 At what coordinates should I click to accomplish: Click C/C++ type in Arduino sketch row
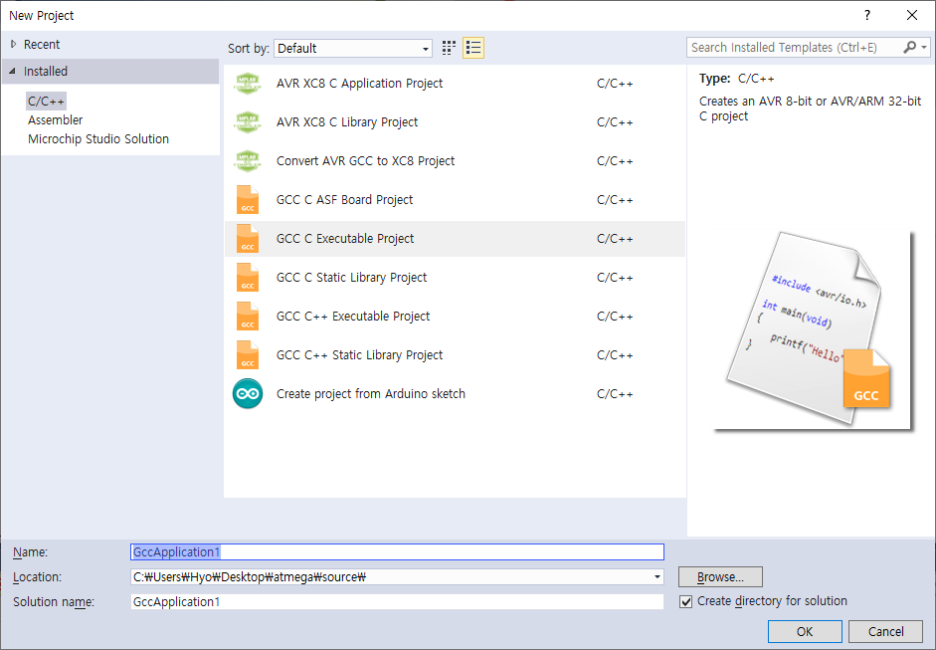[x=615, y=394]
